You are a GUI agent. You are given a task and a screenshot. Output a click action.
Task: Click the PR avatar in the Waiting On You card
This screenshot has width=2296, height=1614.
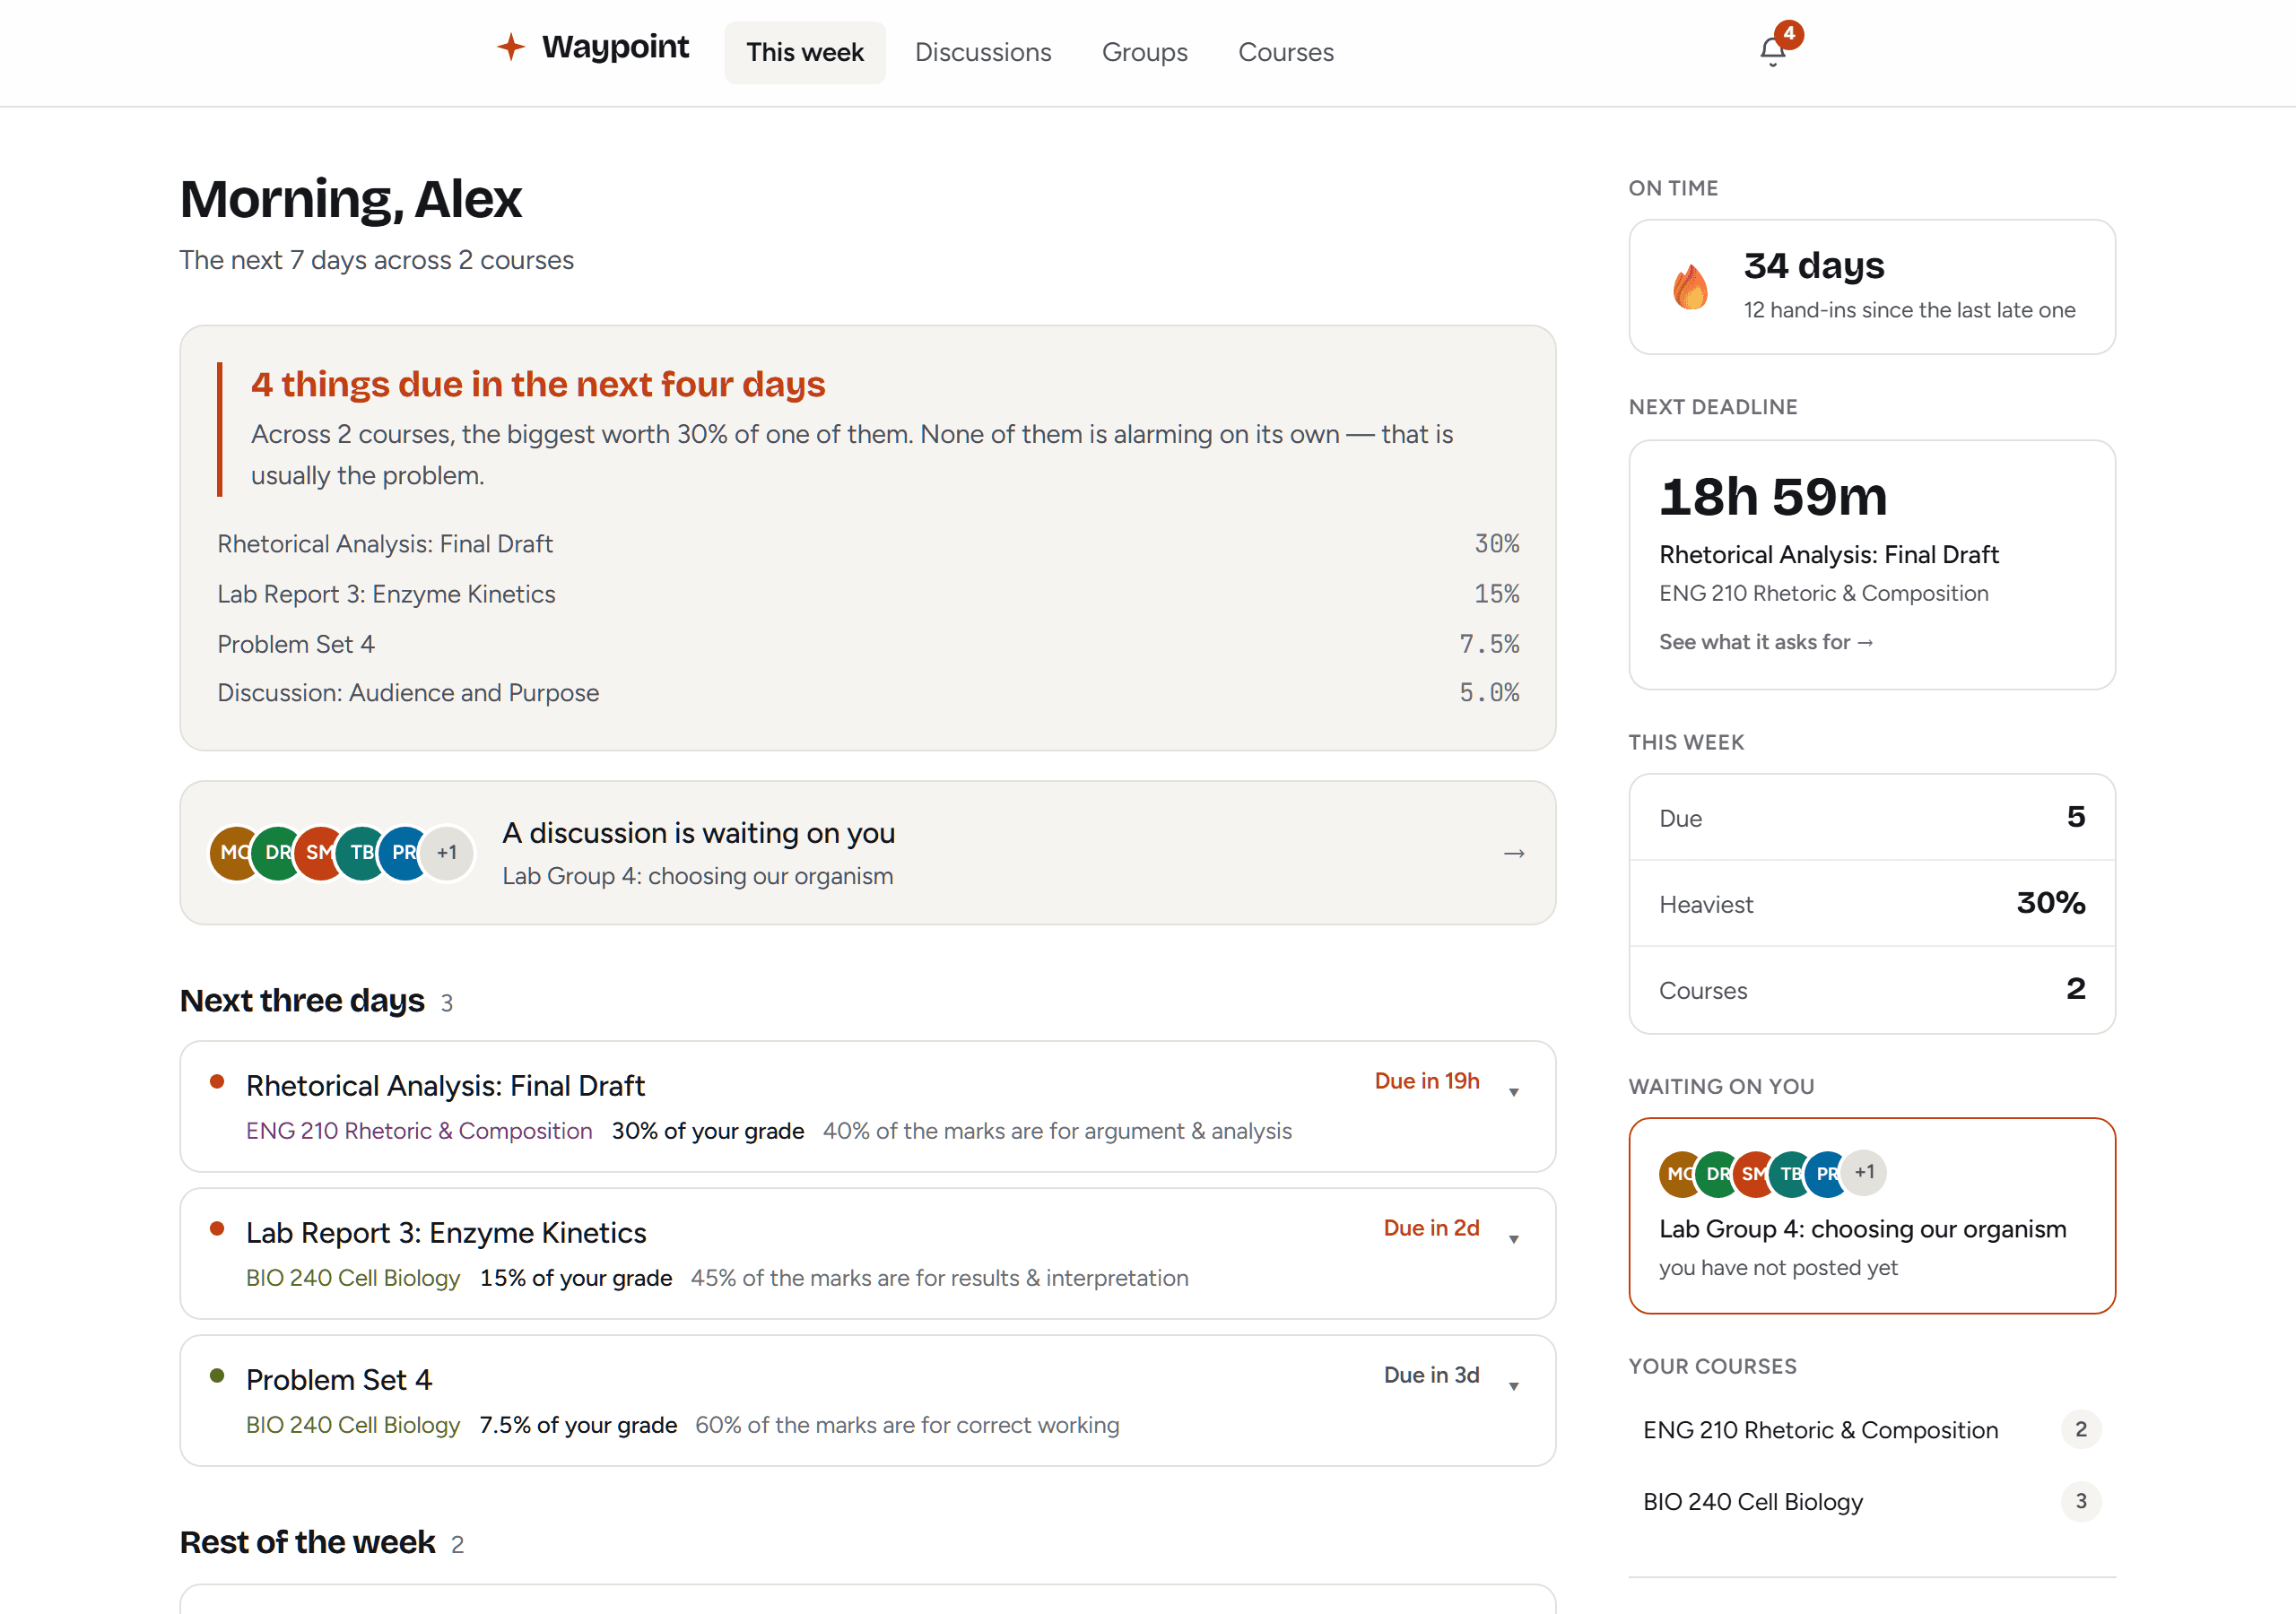[x=1826, y=1173]
